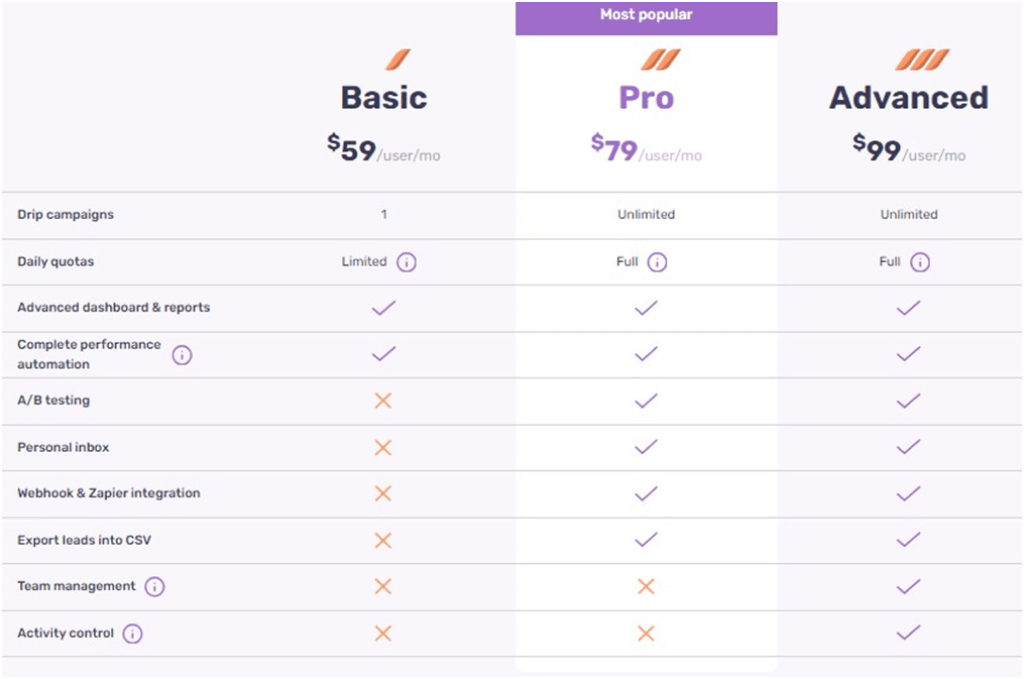Click the double-stripe Pro plan logo
Viewport: 1024px width, 679px height.
point(659,60)
